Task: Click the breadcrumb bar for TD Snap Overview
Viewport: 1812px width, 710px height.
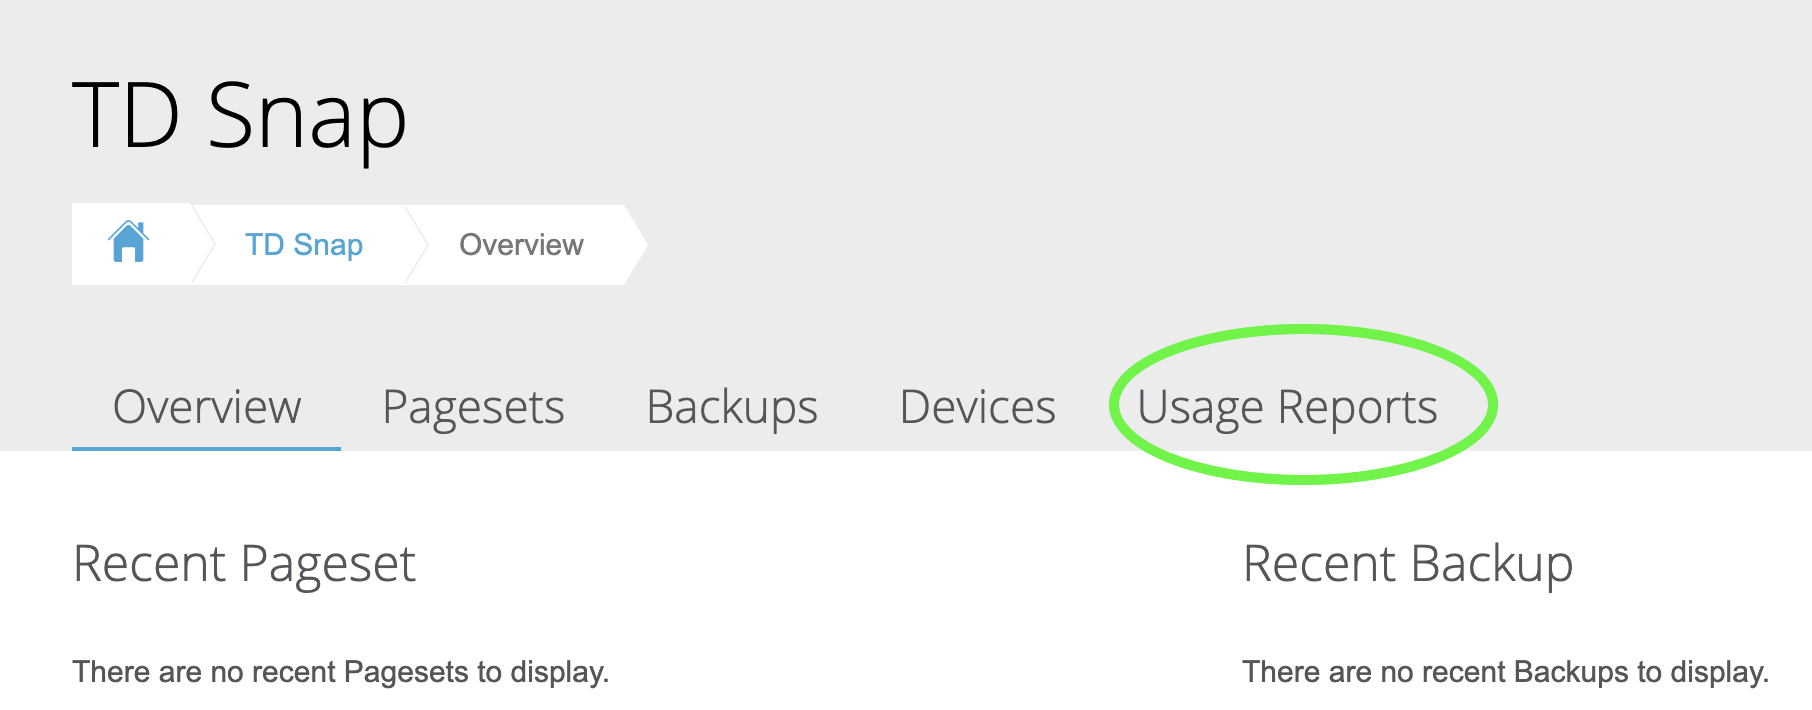Action: 360,243
